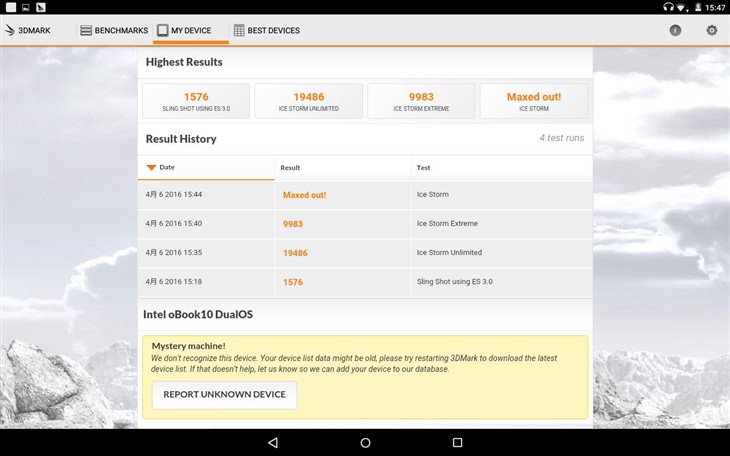Click the Test column header
The image size is (730, 456).
(502, 168)
